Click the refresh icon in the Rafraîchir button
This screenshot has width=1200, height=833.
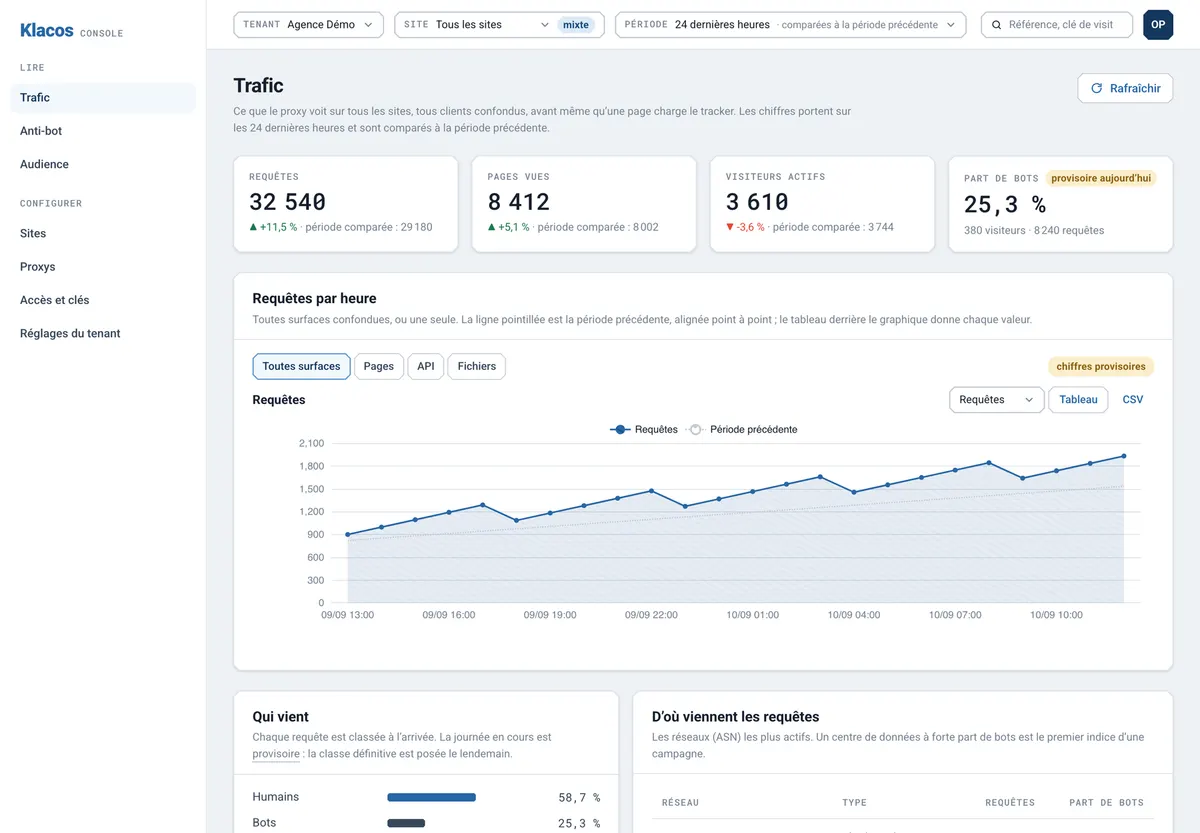1096,88
